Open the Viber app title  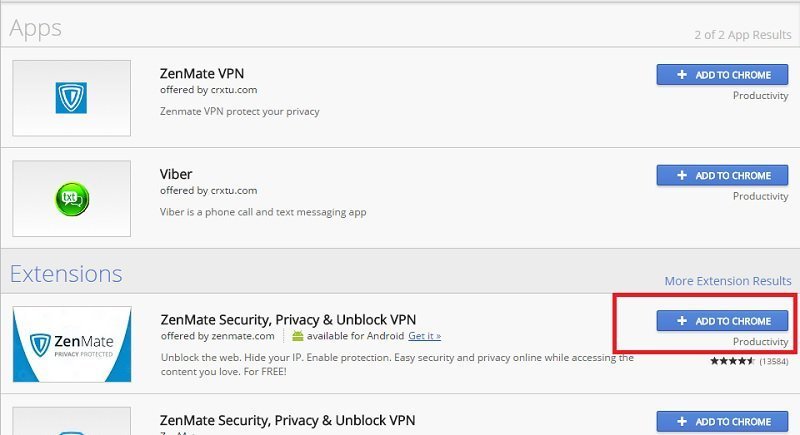click(176, 174)
